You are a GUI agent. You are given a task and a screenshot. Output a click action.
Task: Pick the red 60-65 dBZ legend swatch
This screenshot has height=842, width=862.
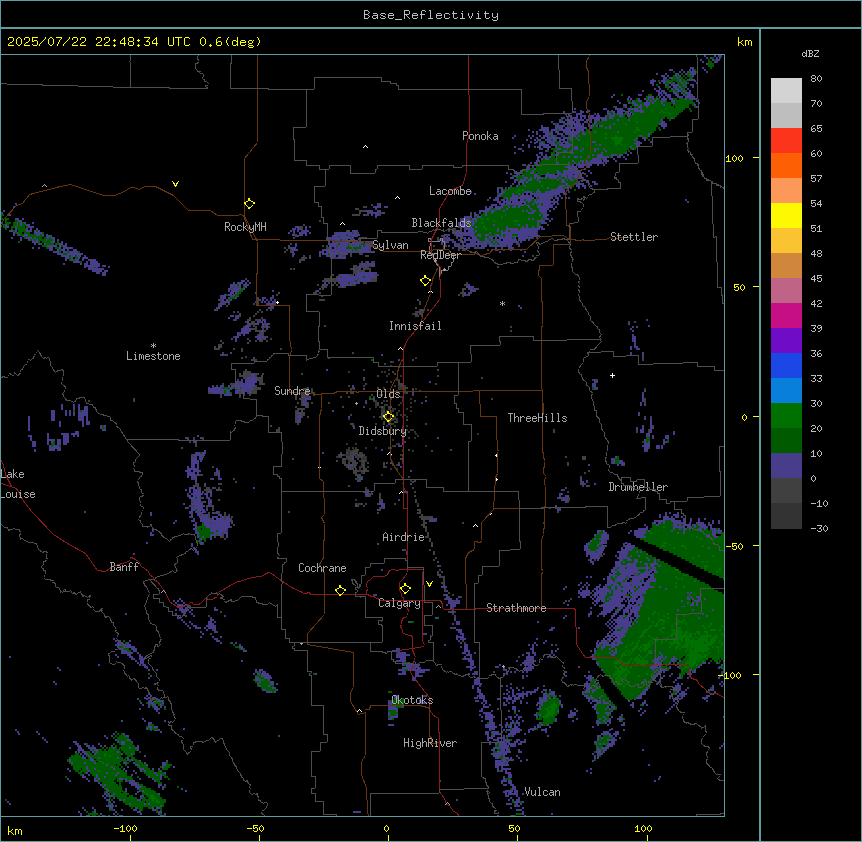(x=786, y=140)
